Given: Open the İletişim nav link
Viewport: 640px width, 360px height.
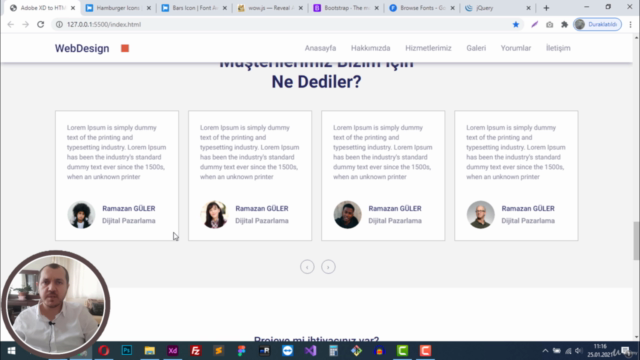Looking at the screenshot, I should [558, 48].
